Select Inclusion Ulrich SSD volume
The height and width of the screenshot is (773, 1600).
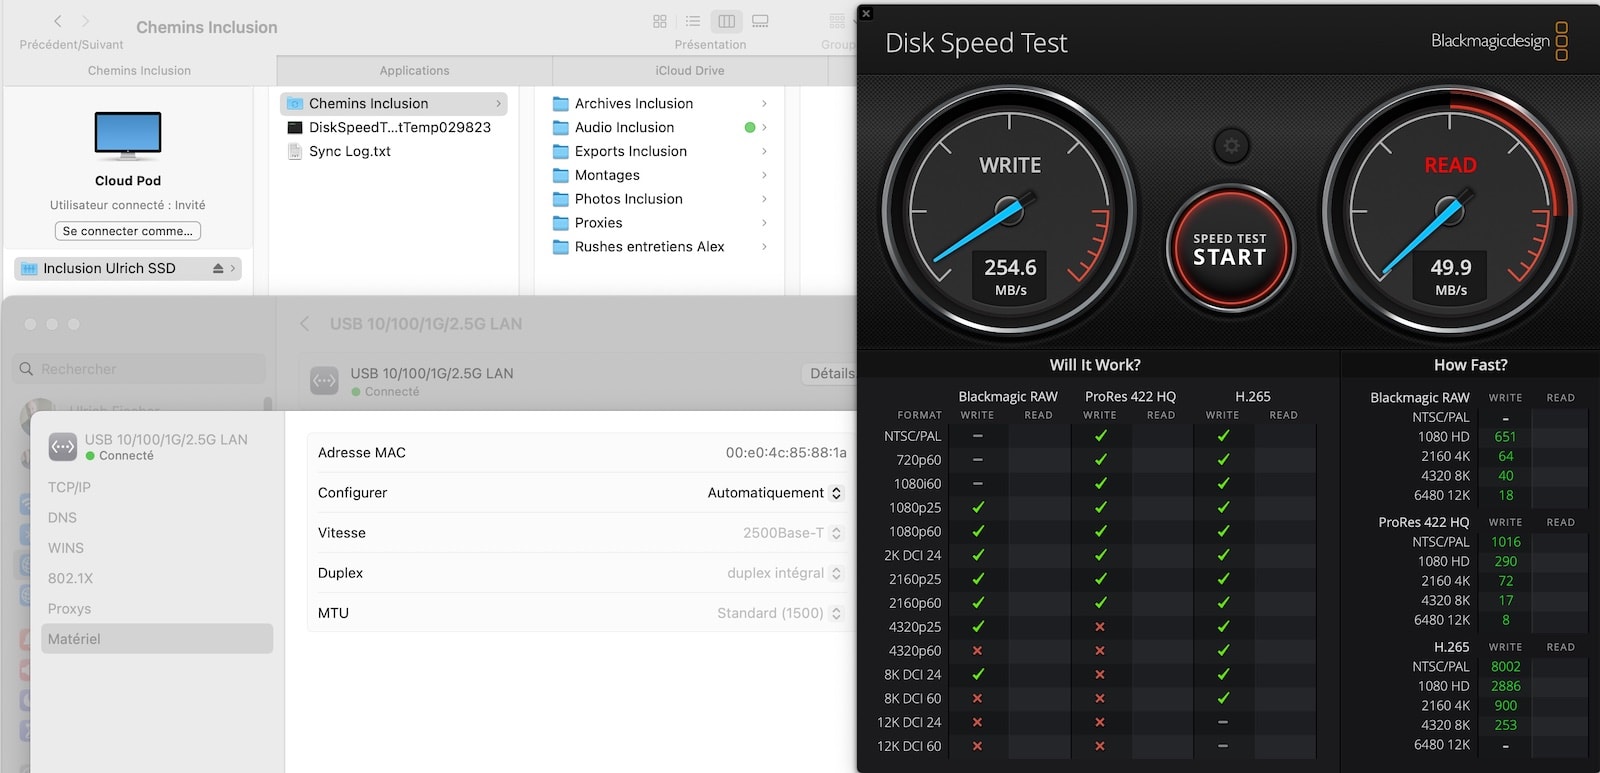[x=128, y=268]
